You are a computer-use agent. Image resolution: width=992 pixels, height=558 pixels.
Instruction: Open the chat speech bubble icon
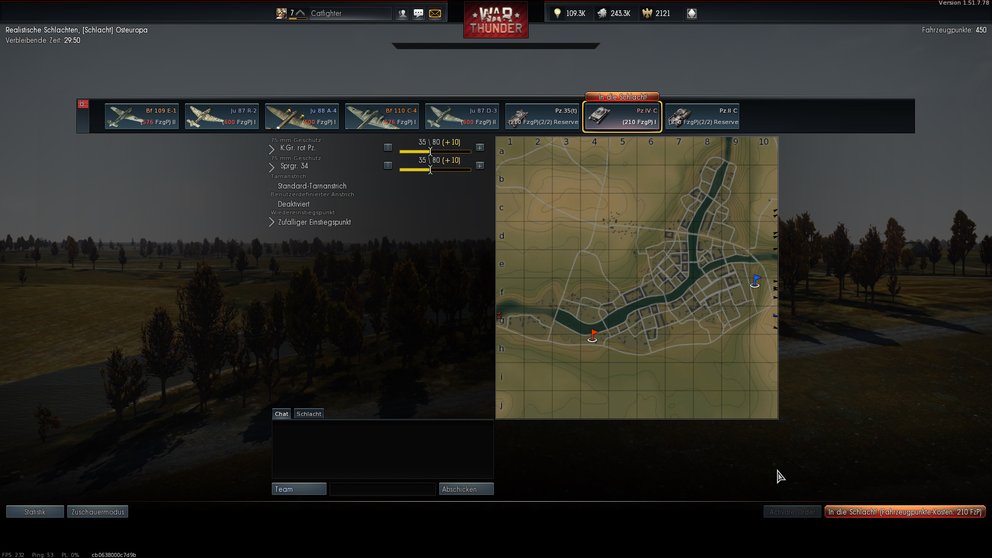pos(418,13)
